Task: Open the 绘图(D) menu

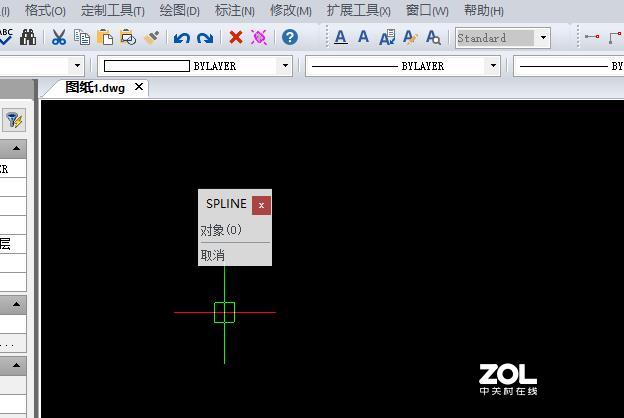Action: [179, 10]
